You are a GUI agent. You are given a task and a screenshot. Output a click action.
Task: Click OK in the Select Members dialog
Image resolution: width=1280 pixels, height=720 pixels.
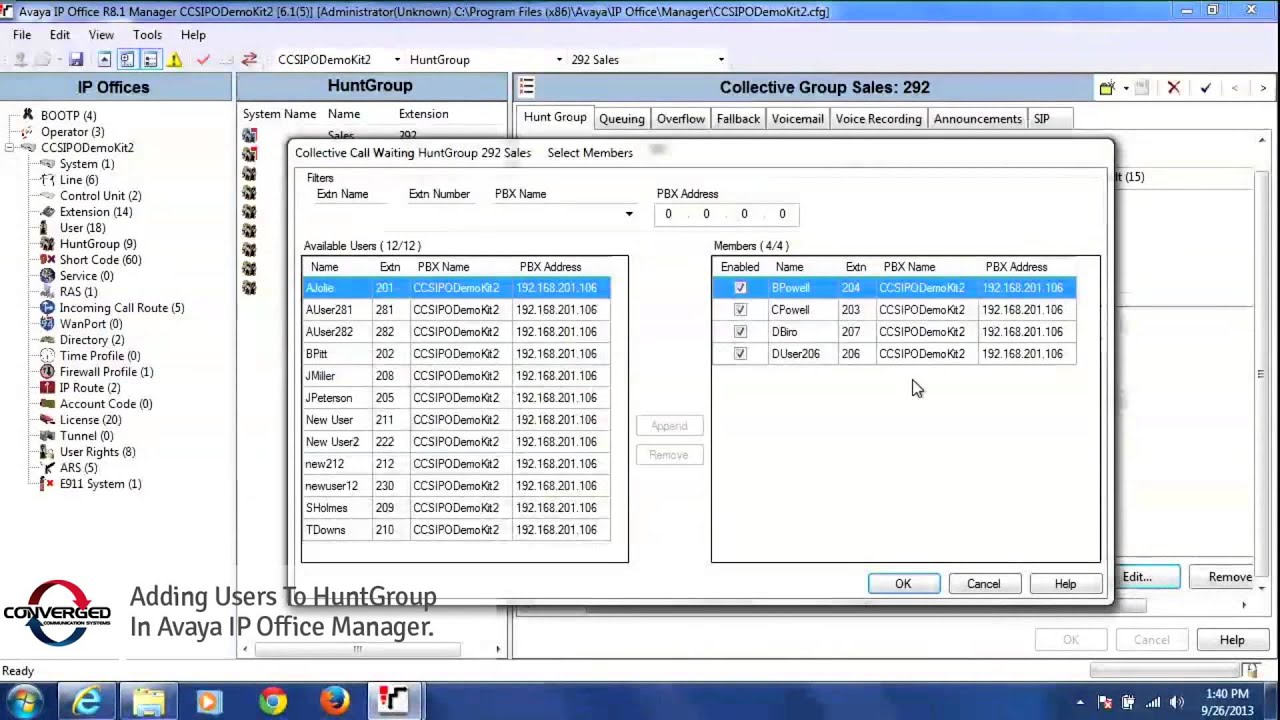[903, 584]
